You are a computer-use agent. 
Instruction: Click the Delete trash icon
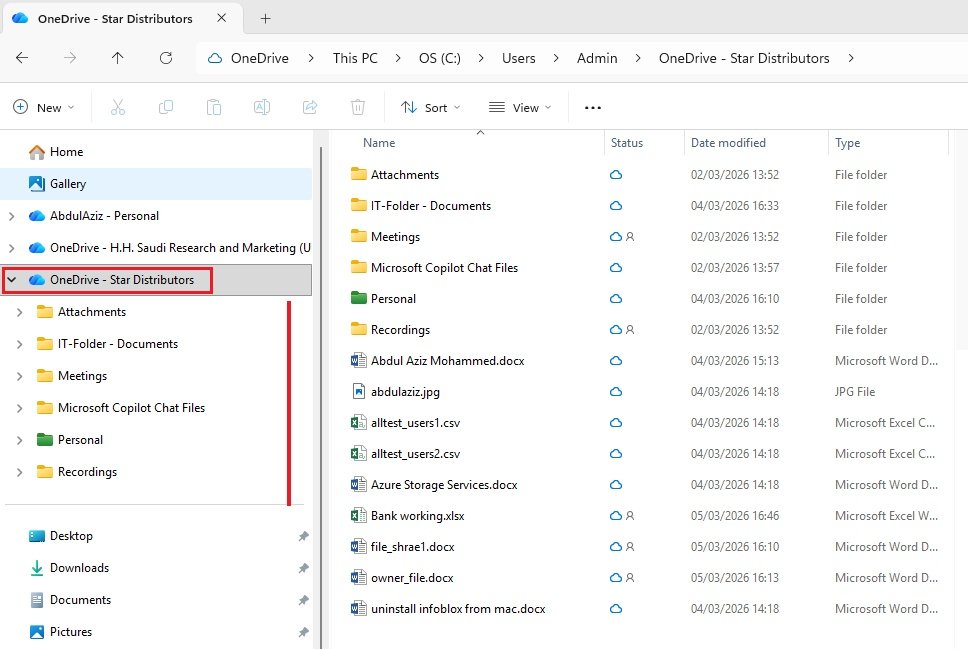[358, 107]
